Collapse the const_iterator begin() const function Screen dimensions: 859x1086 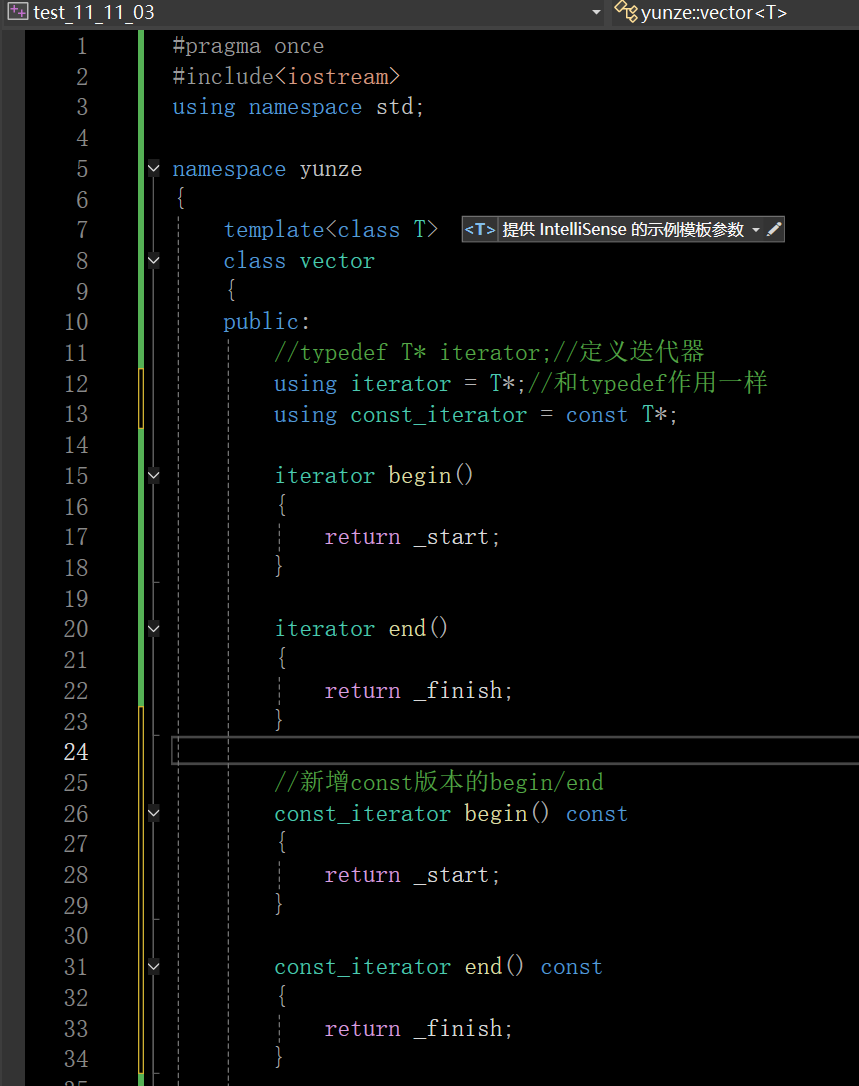[154, 814]
